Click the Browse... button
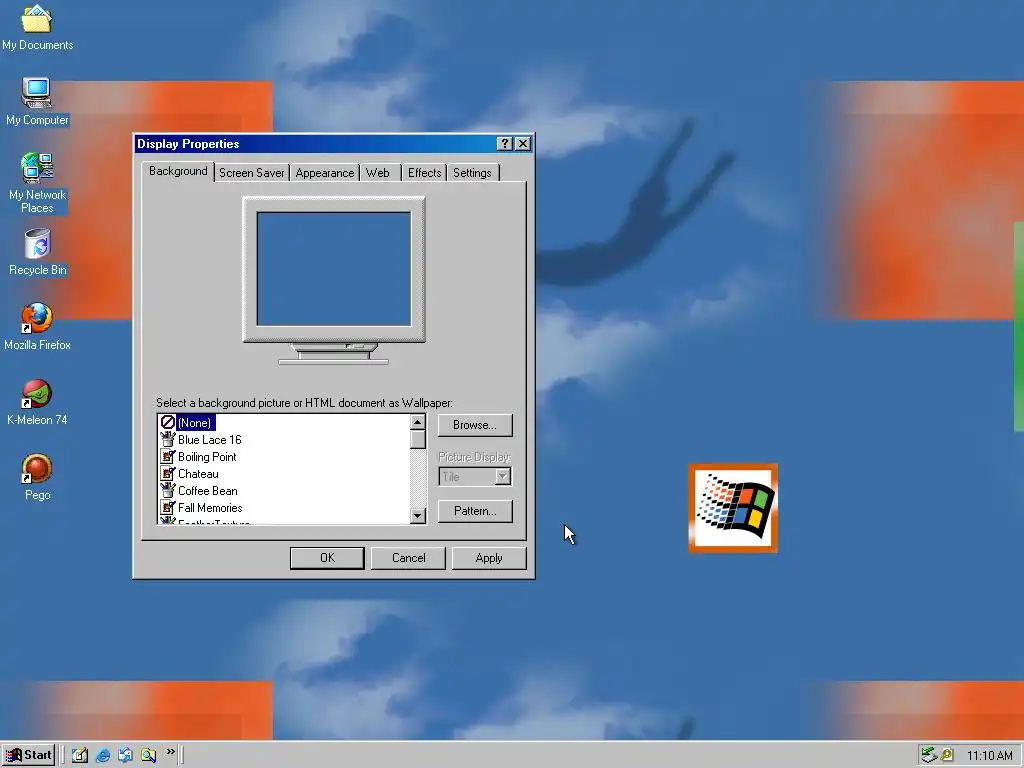The height and width of the screenshot is (768, 1024). 475,424
